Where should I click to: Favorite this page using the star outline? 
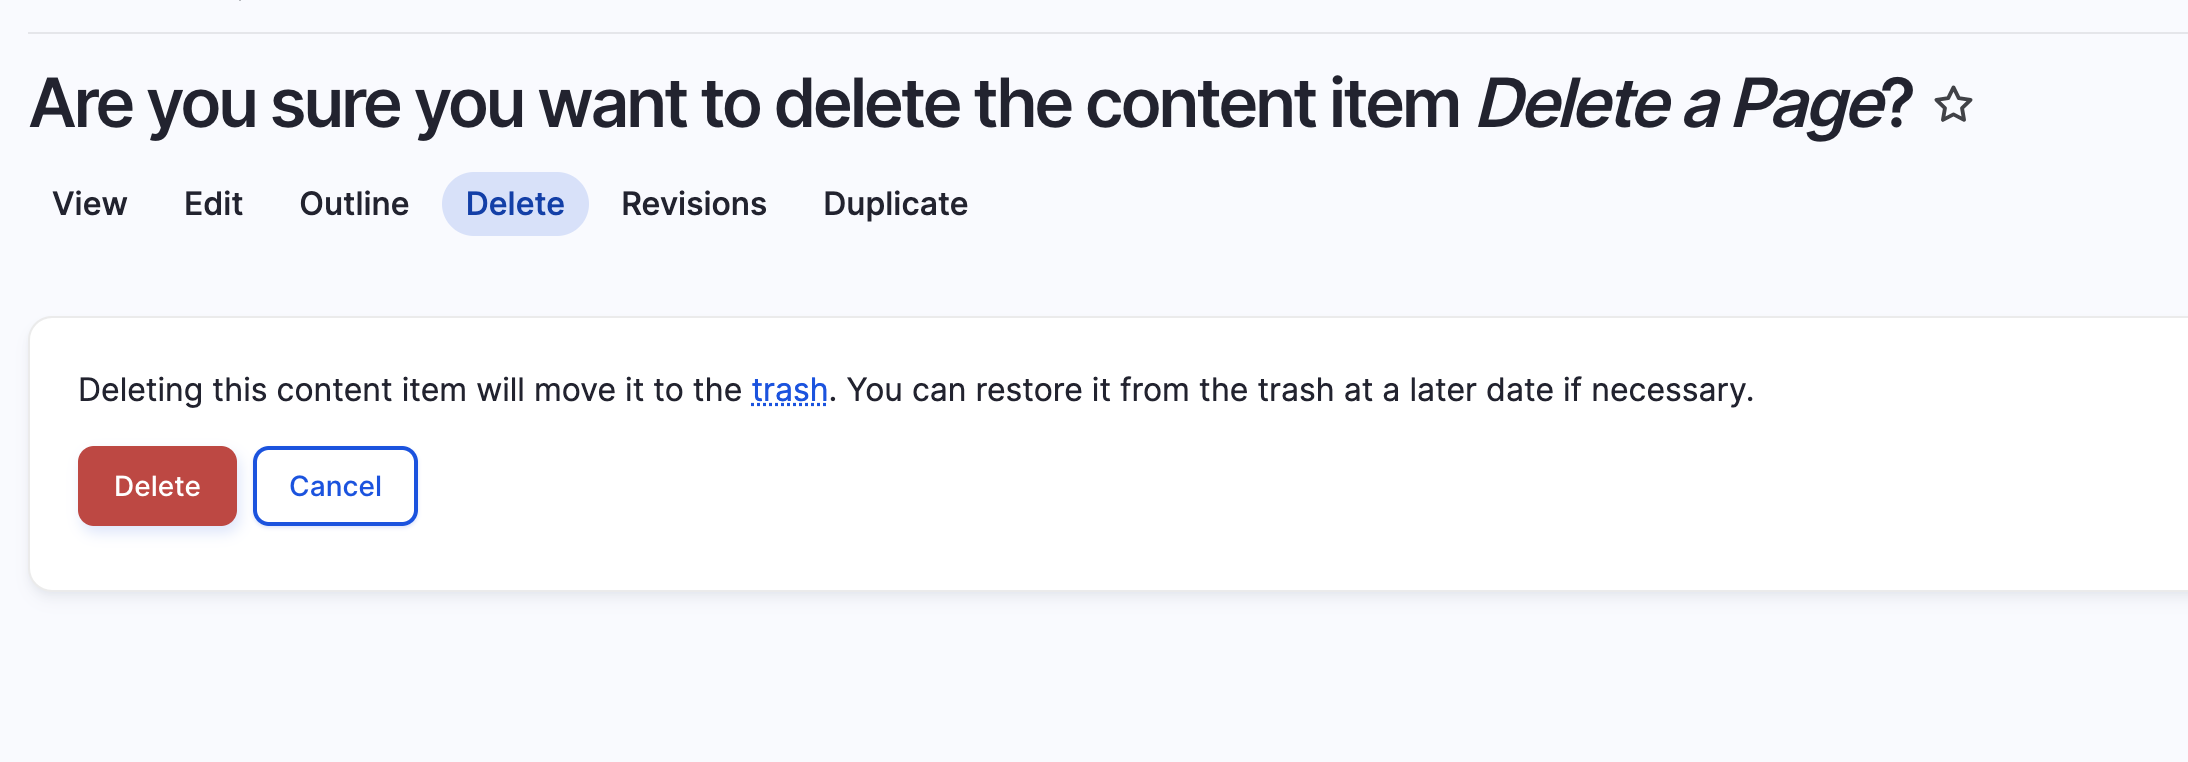[1953, 105]
